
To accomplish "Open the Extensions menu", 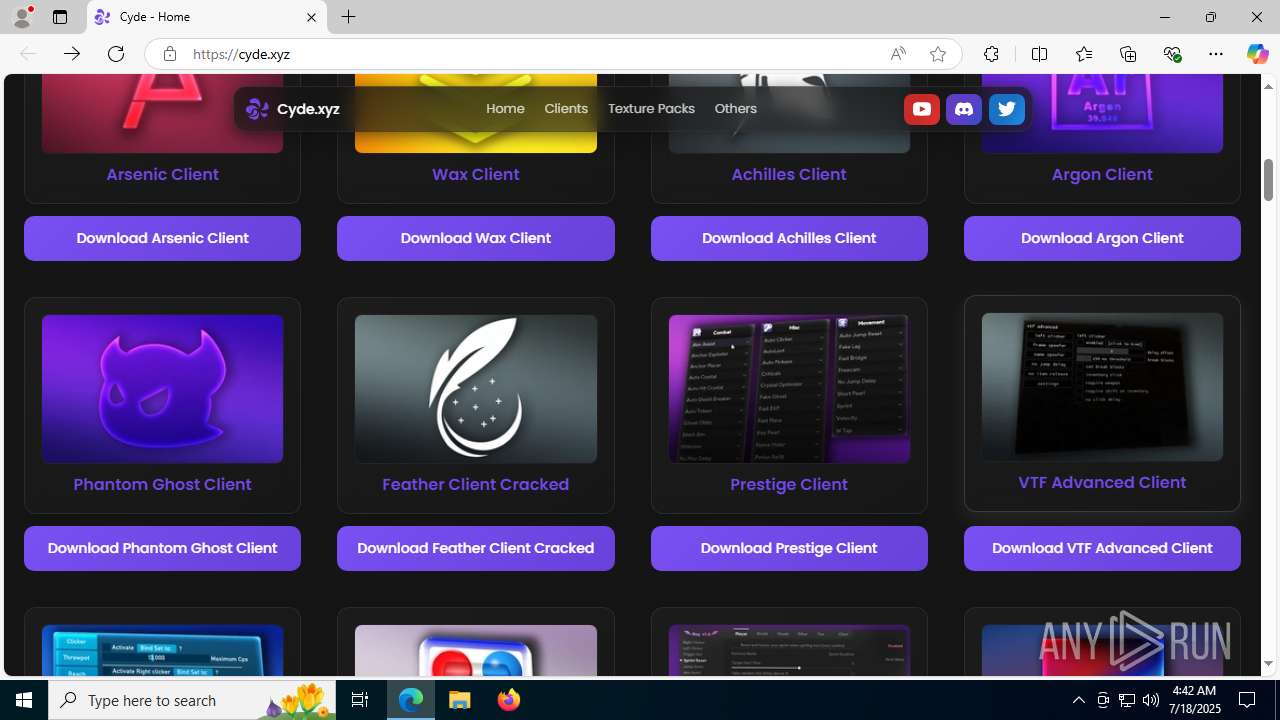I will (x=991, y=54).
